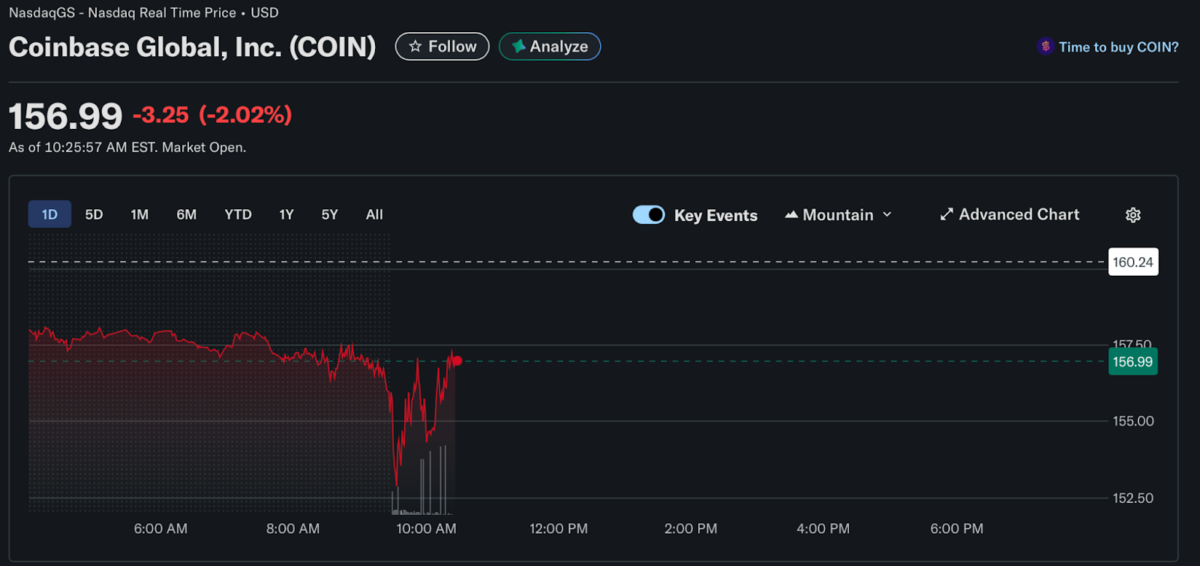Click the 155.00 price axis label

tap(1133, 421)
